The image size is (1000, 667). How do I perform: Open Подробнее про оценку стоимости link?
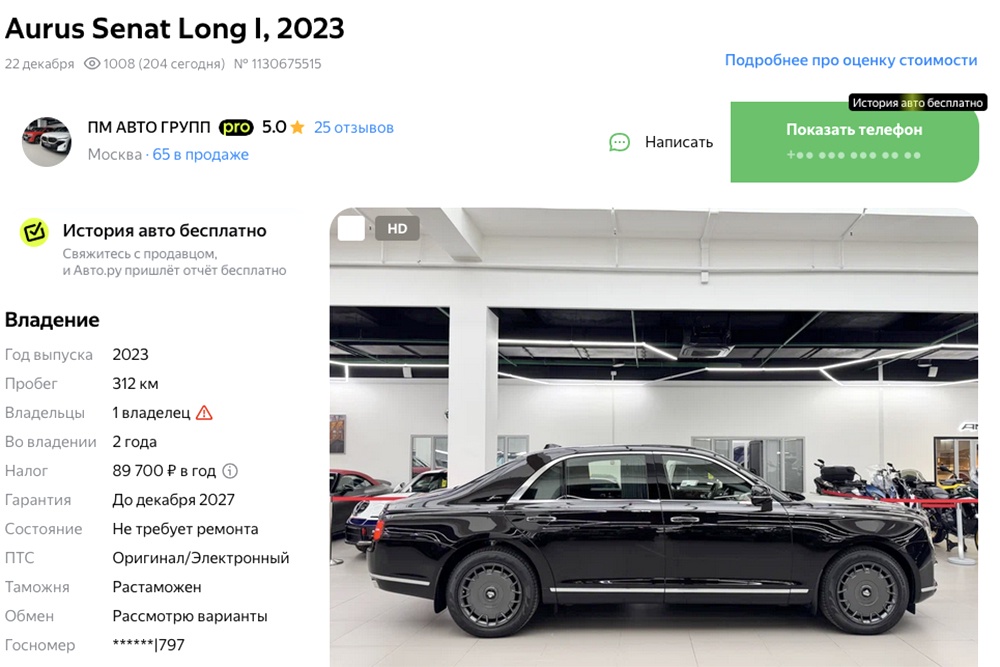(x=851, y=60)
